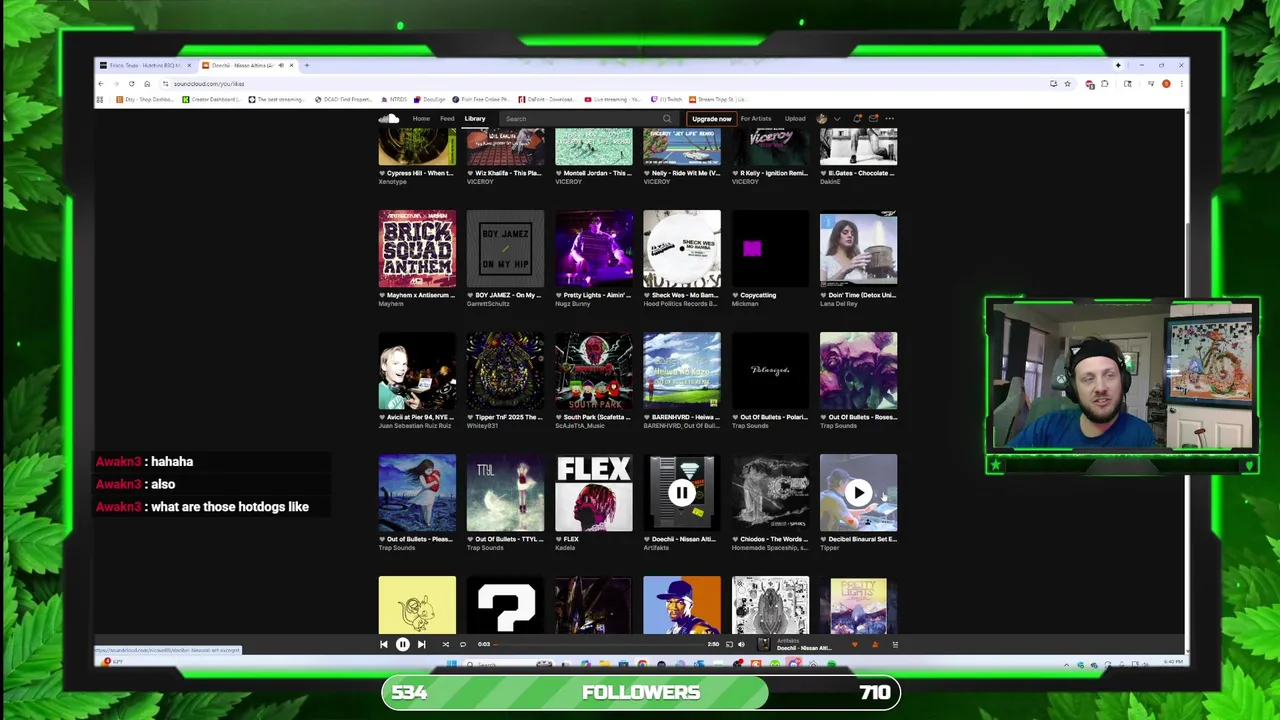The image size is (1280, 720).
Task: Toggle shuffle in the player bar
Action: point(445,644)
